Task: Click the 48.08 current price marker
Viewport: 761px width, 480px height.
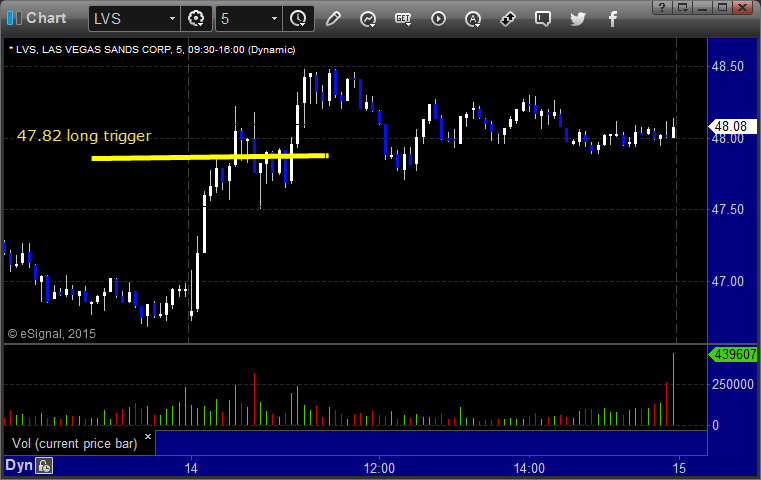Action: click(x=731, y=126)
